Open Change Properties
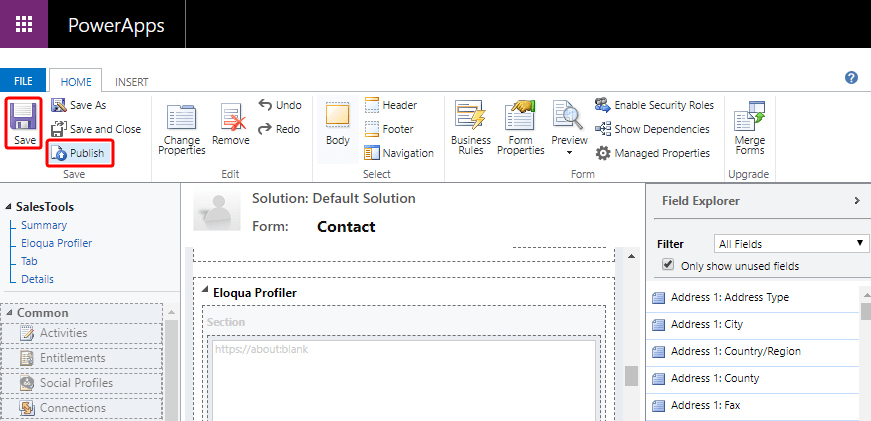The image size is (871, 421). [182, 128]
